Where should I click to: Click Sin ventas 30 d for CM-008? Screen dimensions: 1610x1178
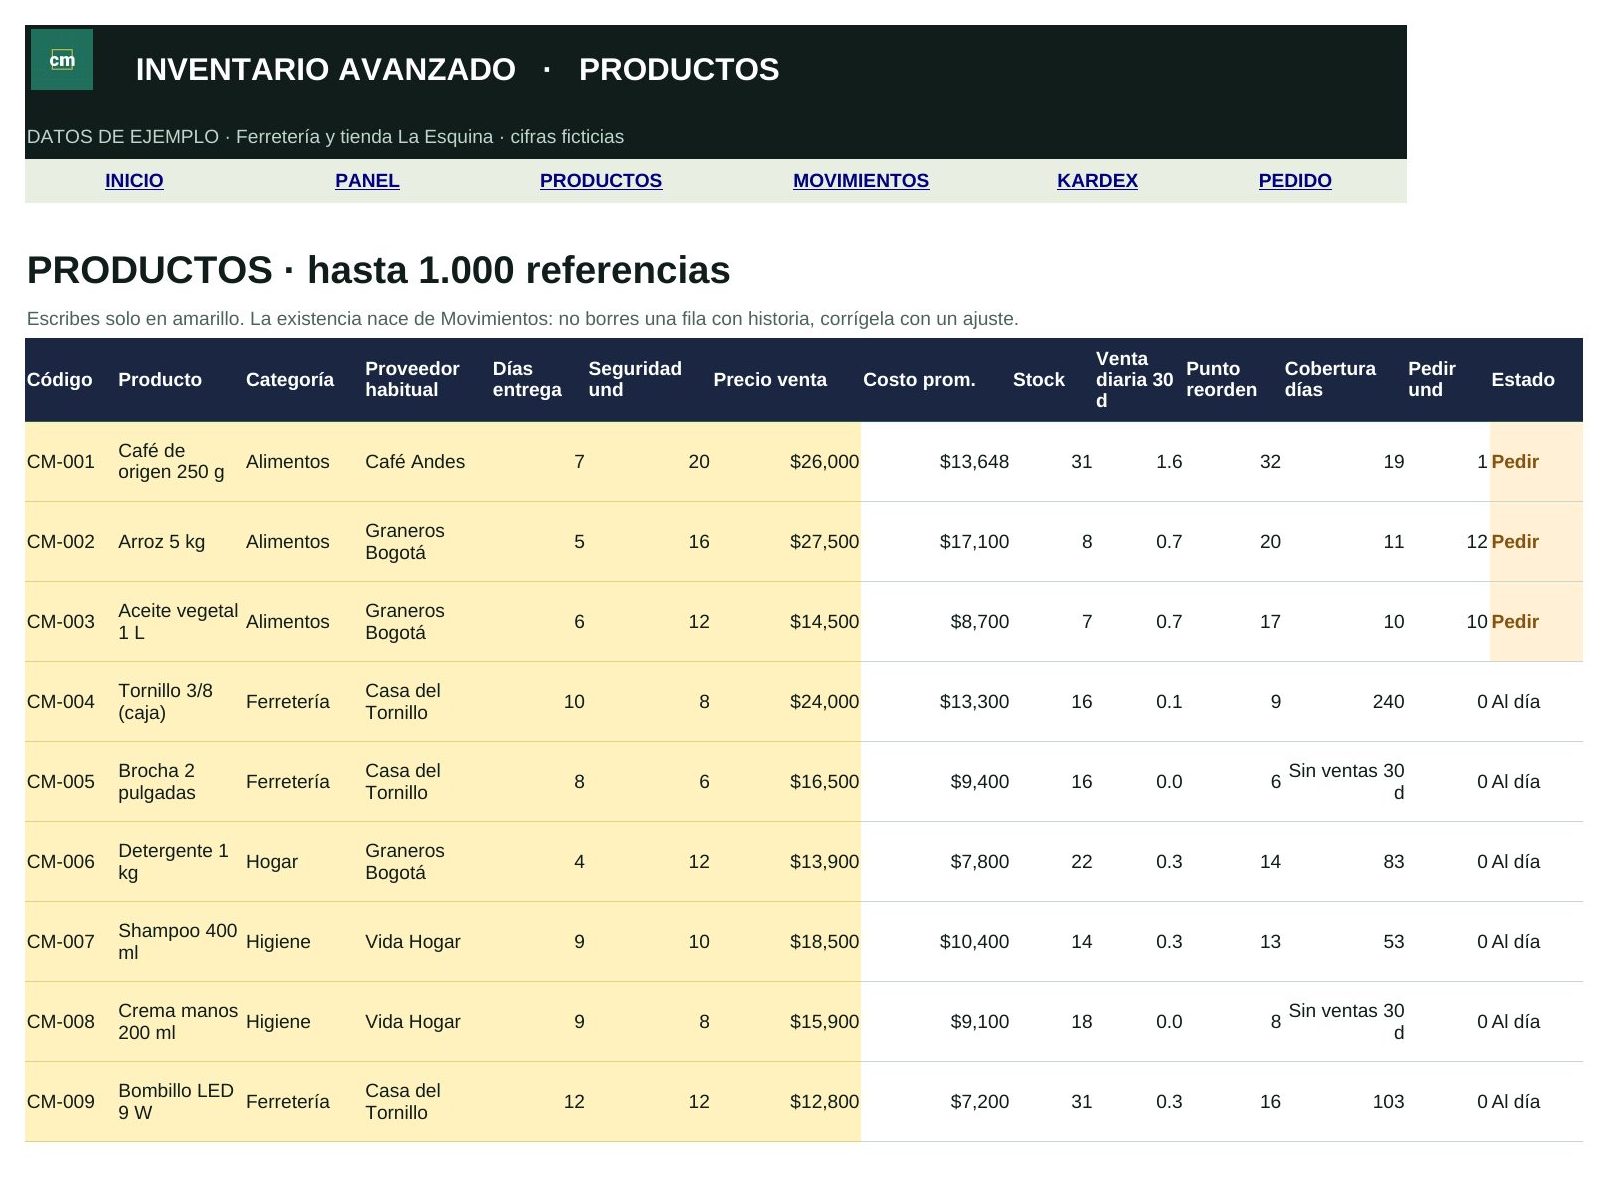click(1346, 1022)
